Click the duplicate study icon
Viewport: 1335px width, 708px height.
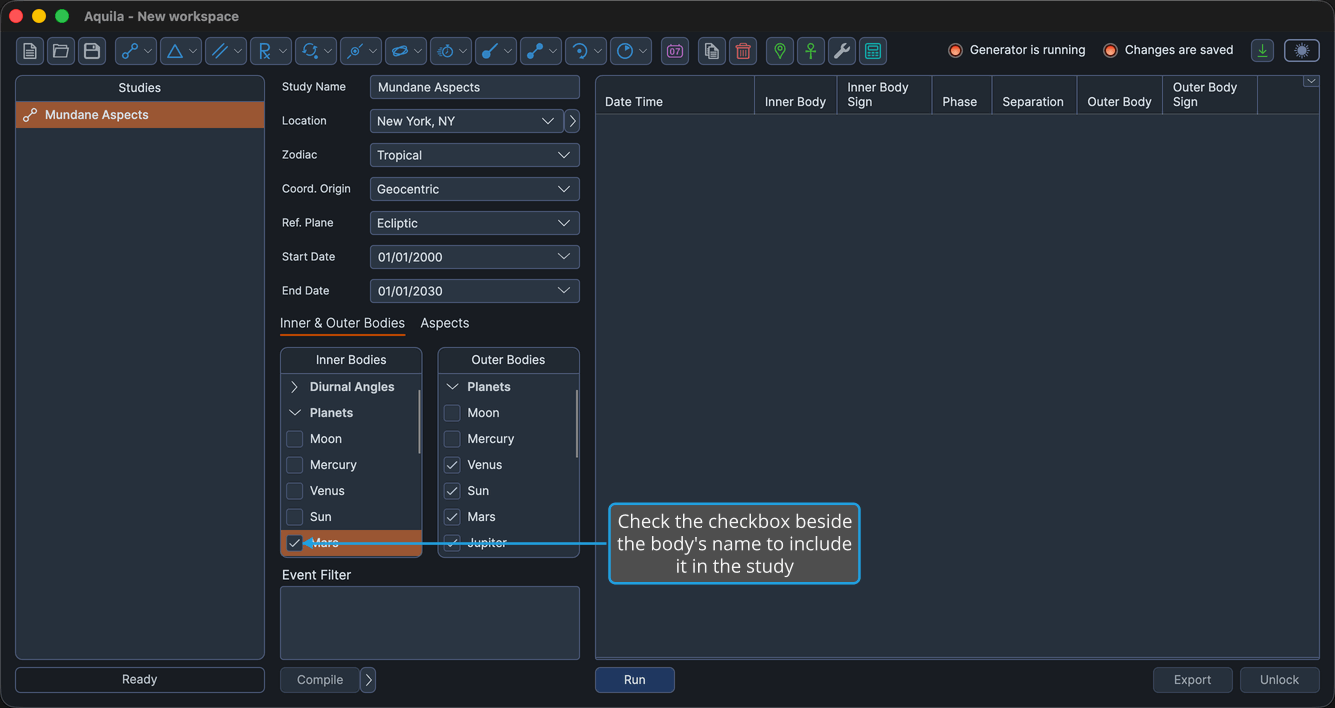[x=712, y=51]
